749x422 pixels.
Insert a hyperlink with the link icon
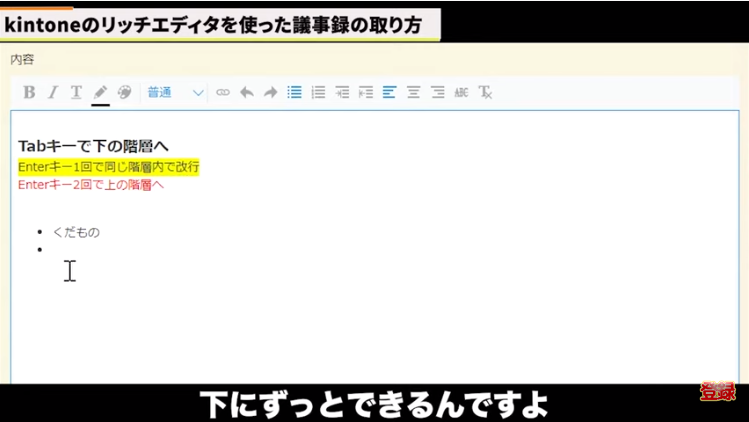coord(223,92)
